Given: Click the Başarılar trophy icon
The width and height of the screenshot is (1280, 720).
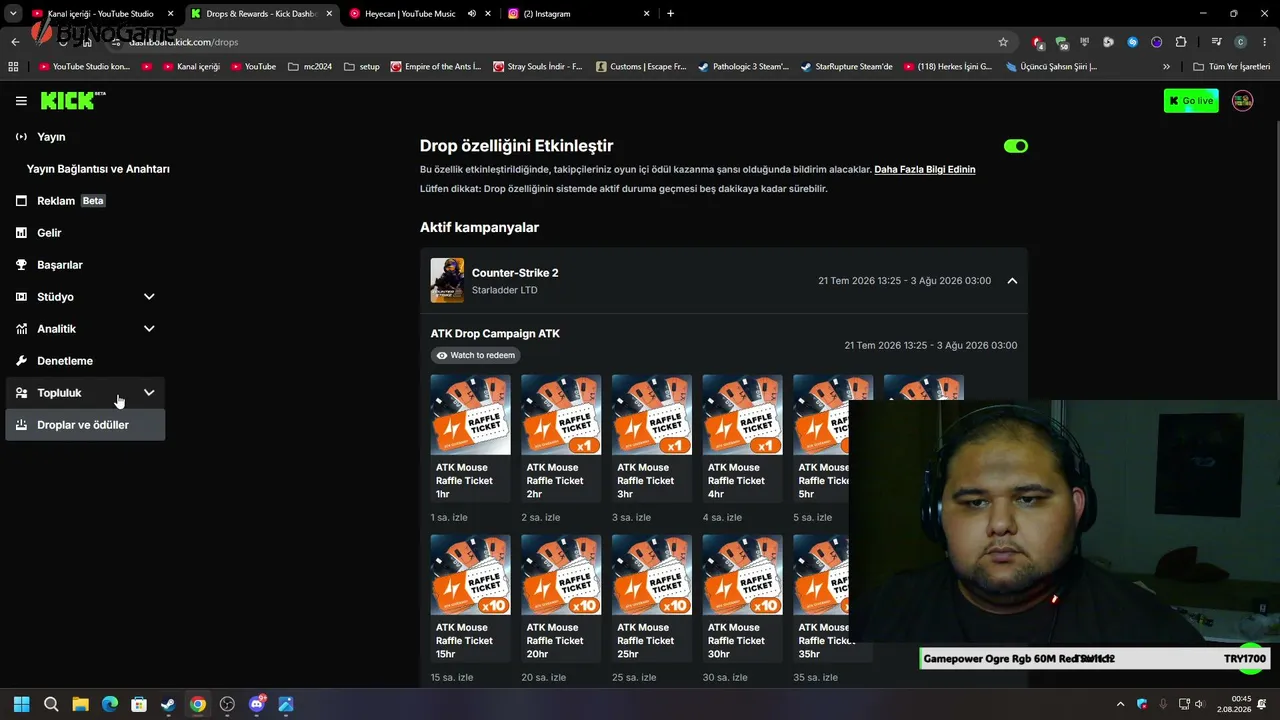Looking at the screenshot, I should click(21, 265).
